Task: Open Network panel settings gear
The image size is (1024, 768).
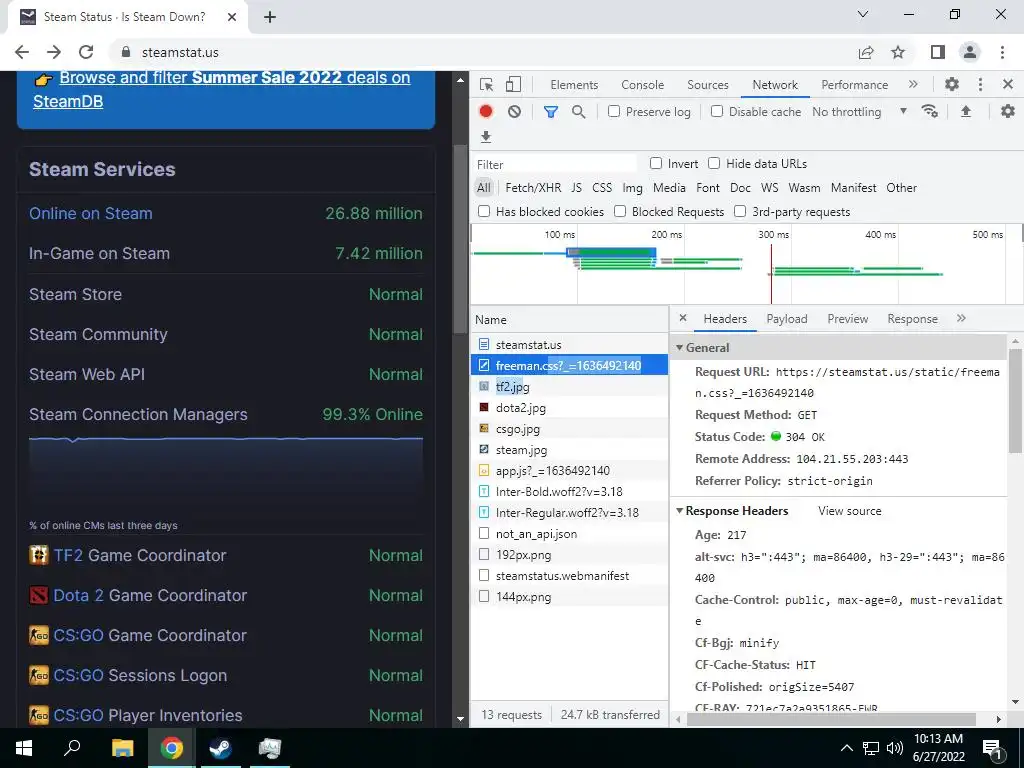Action: click(1008, 112)
